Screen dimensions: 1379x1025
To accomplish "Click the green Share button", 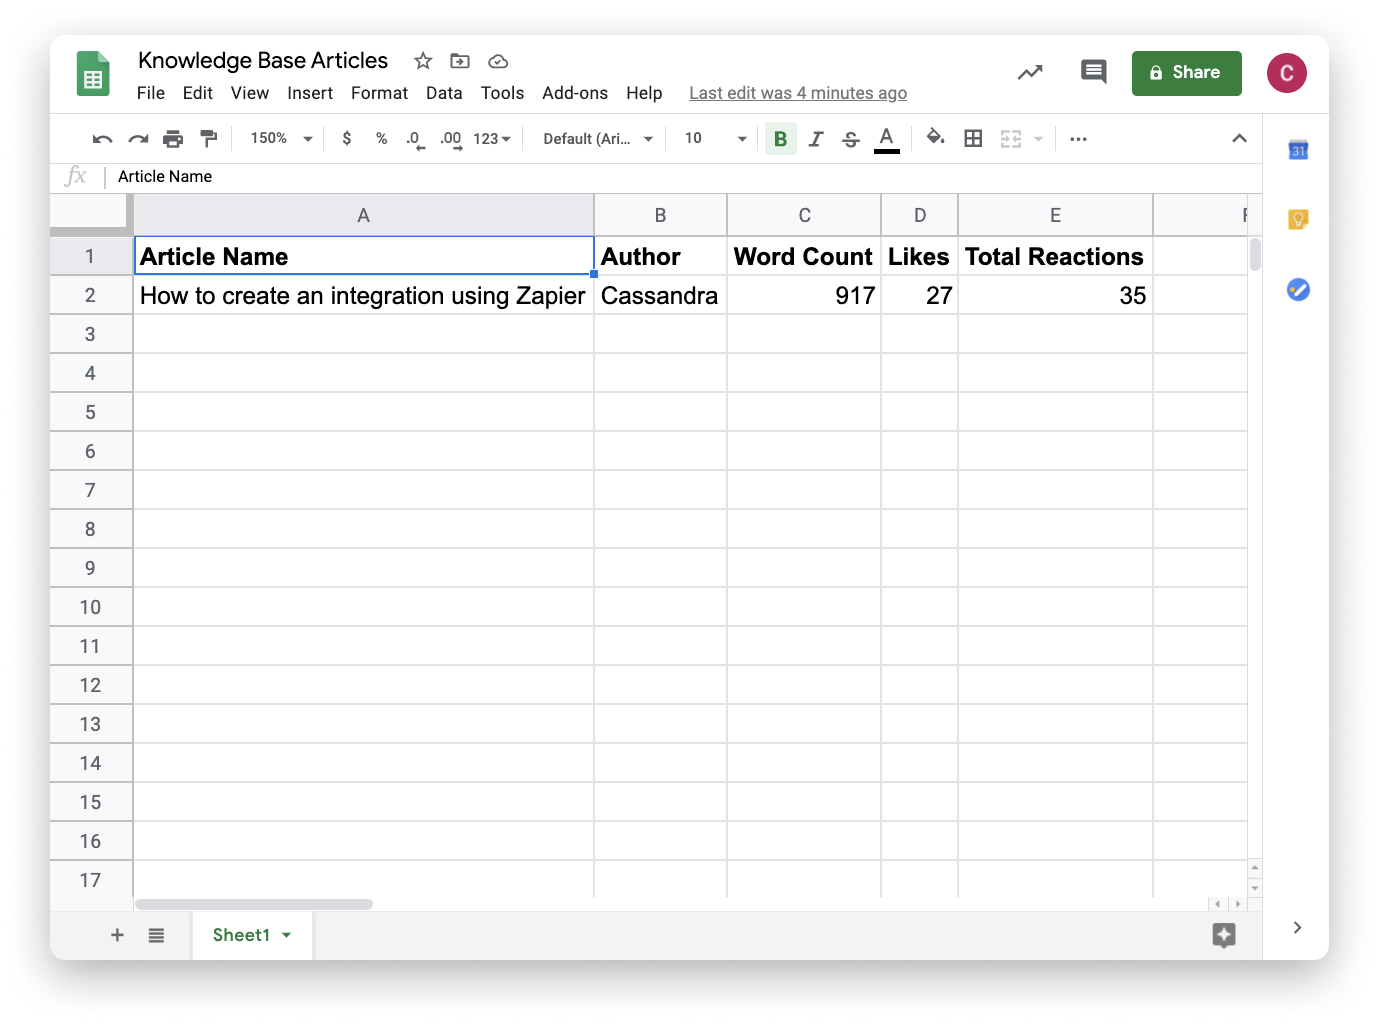I will [x=1186, y=73].
